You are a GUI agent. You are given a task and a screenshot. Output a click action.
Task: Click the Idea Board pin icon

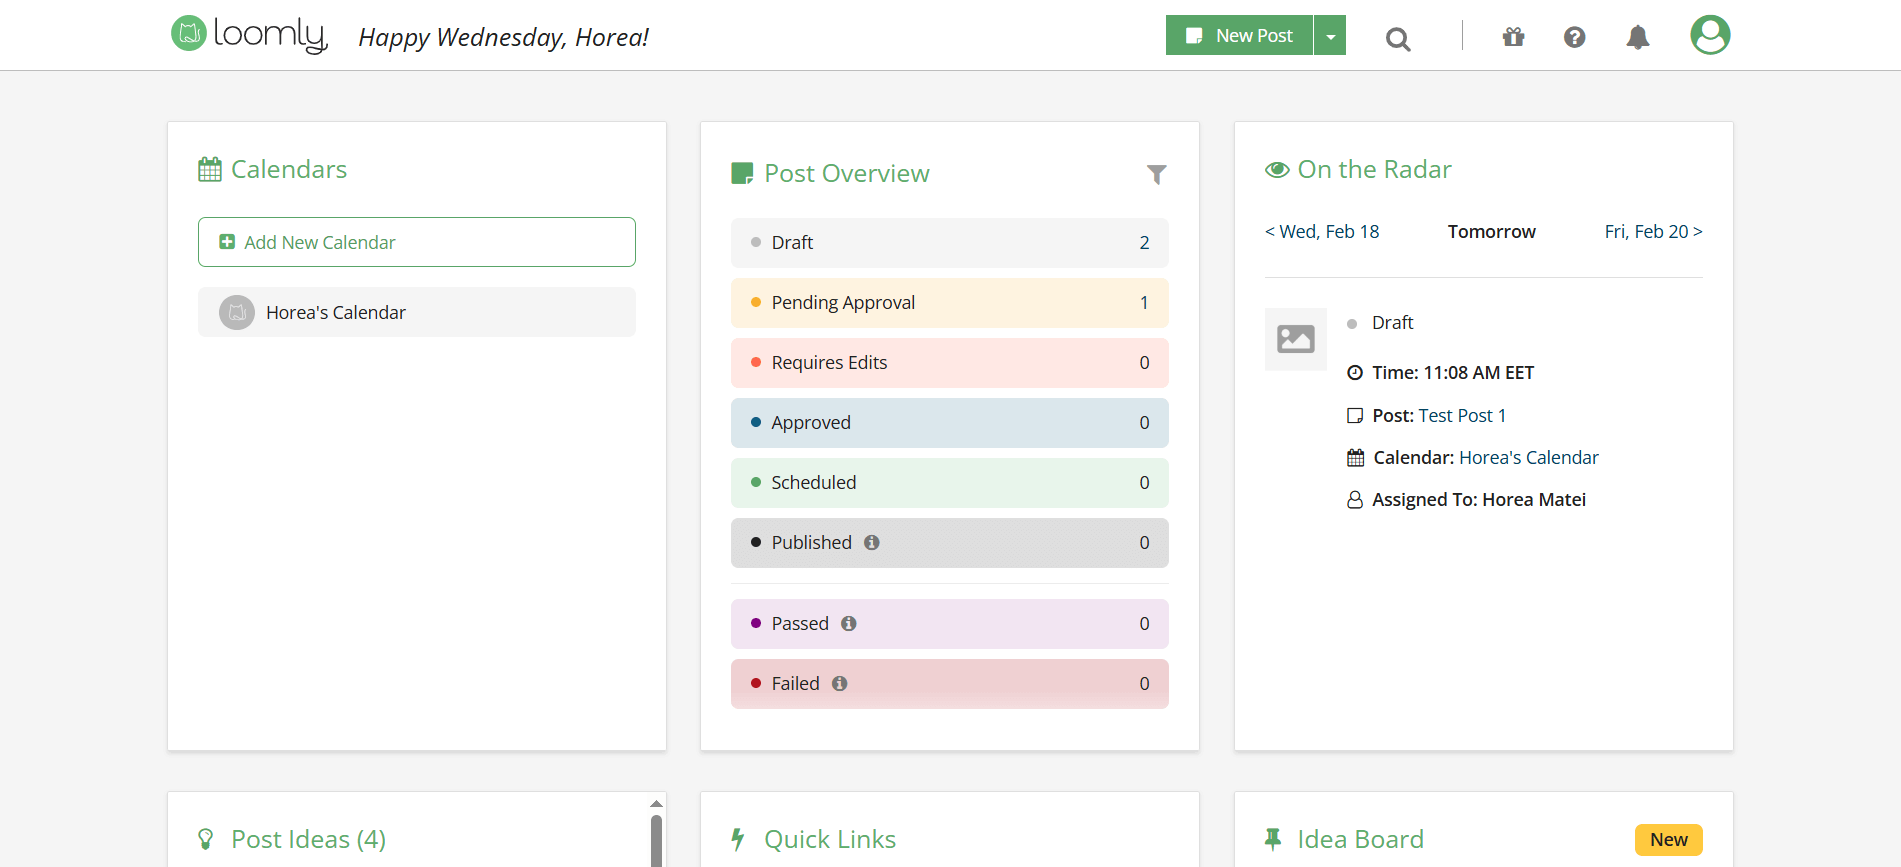[1273, 839]
